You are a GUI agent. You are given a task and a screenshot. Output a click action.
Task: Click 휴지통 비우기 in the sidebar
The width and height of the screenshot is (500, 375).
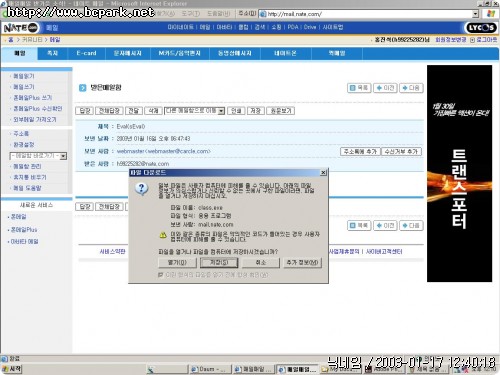tap(30, 177)
